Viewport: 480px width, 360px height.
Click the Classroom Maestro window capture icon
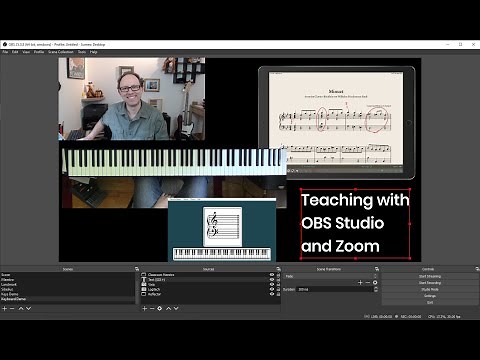click(x=144, y=275)
